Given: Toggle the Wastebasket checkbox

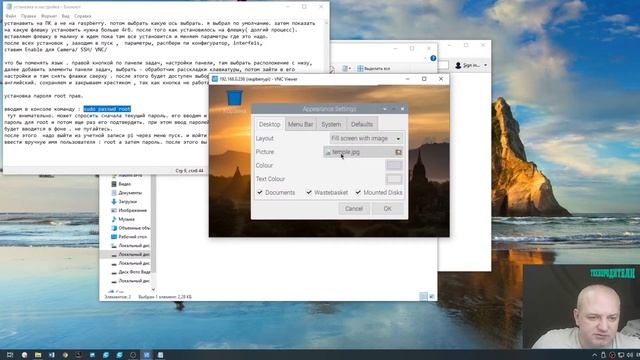Looking at the screenshot, I should (309, 192).
